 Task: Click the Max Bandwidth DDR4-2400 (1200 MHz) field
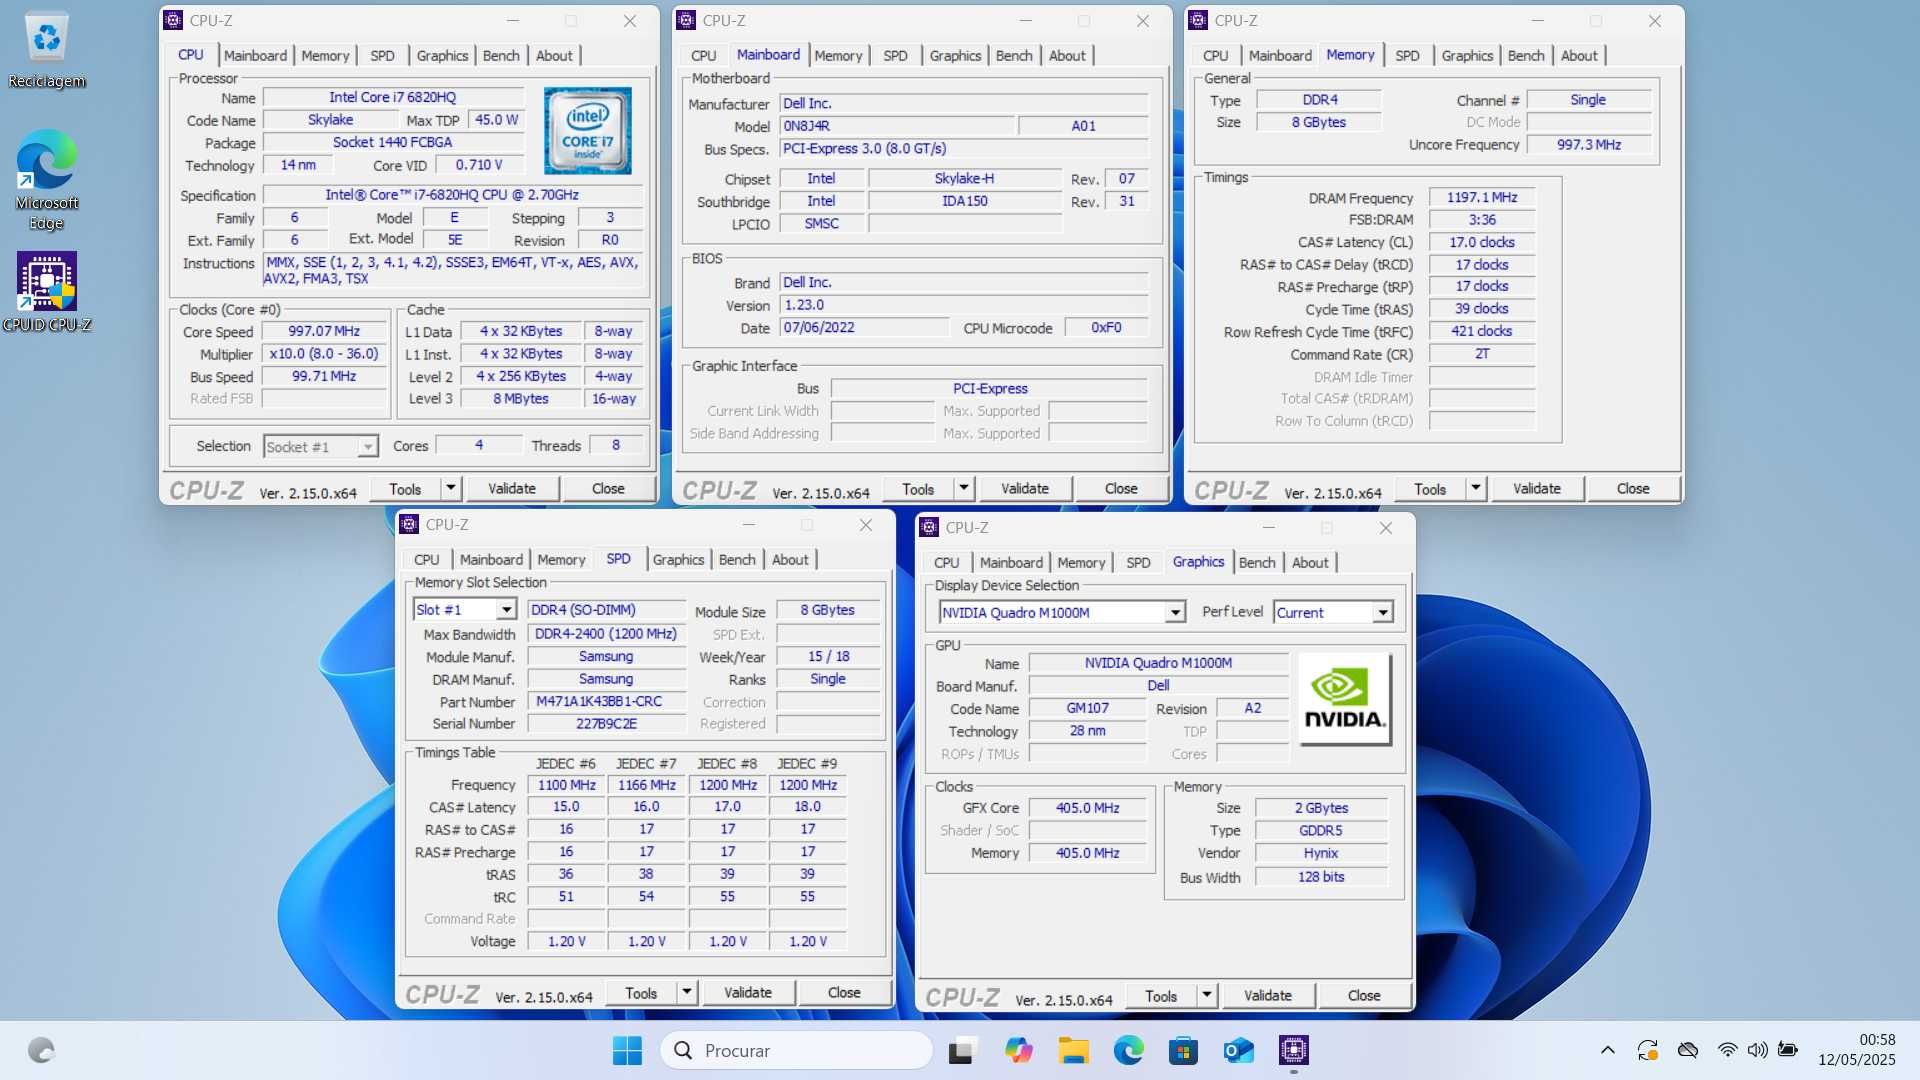click(607, 634)
